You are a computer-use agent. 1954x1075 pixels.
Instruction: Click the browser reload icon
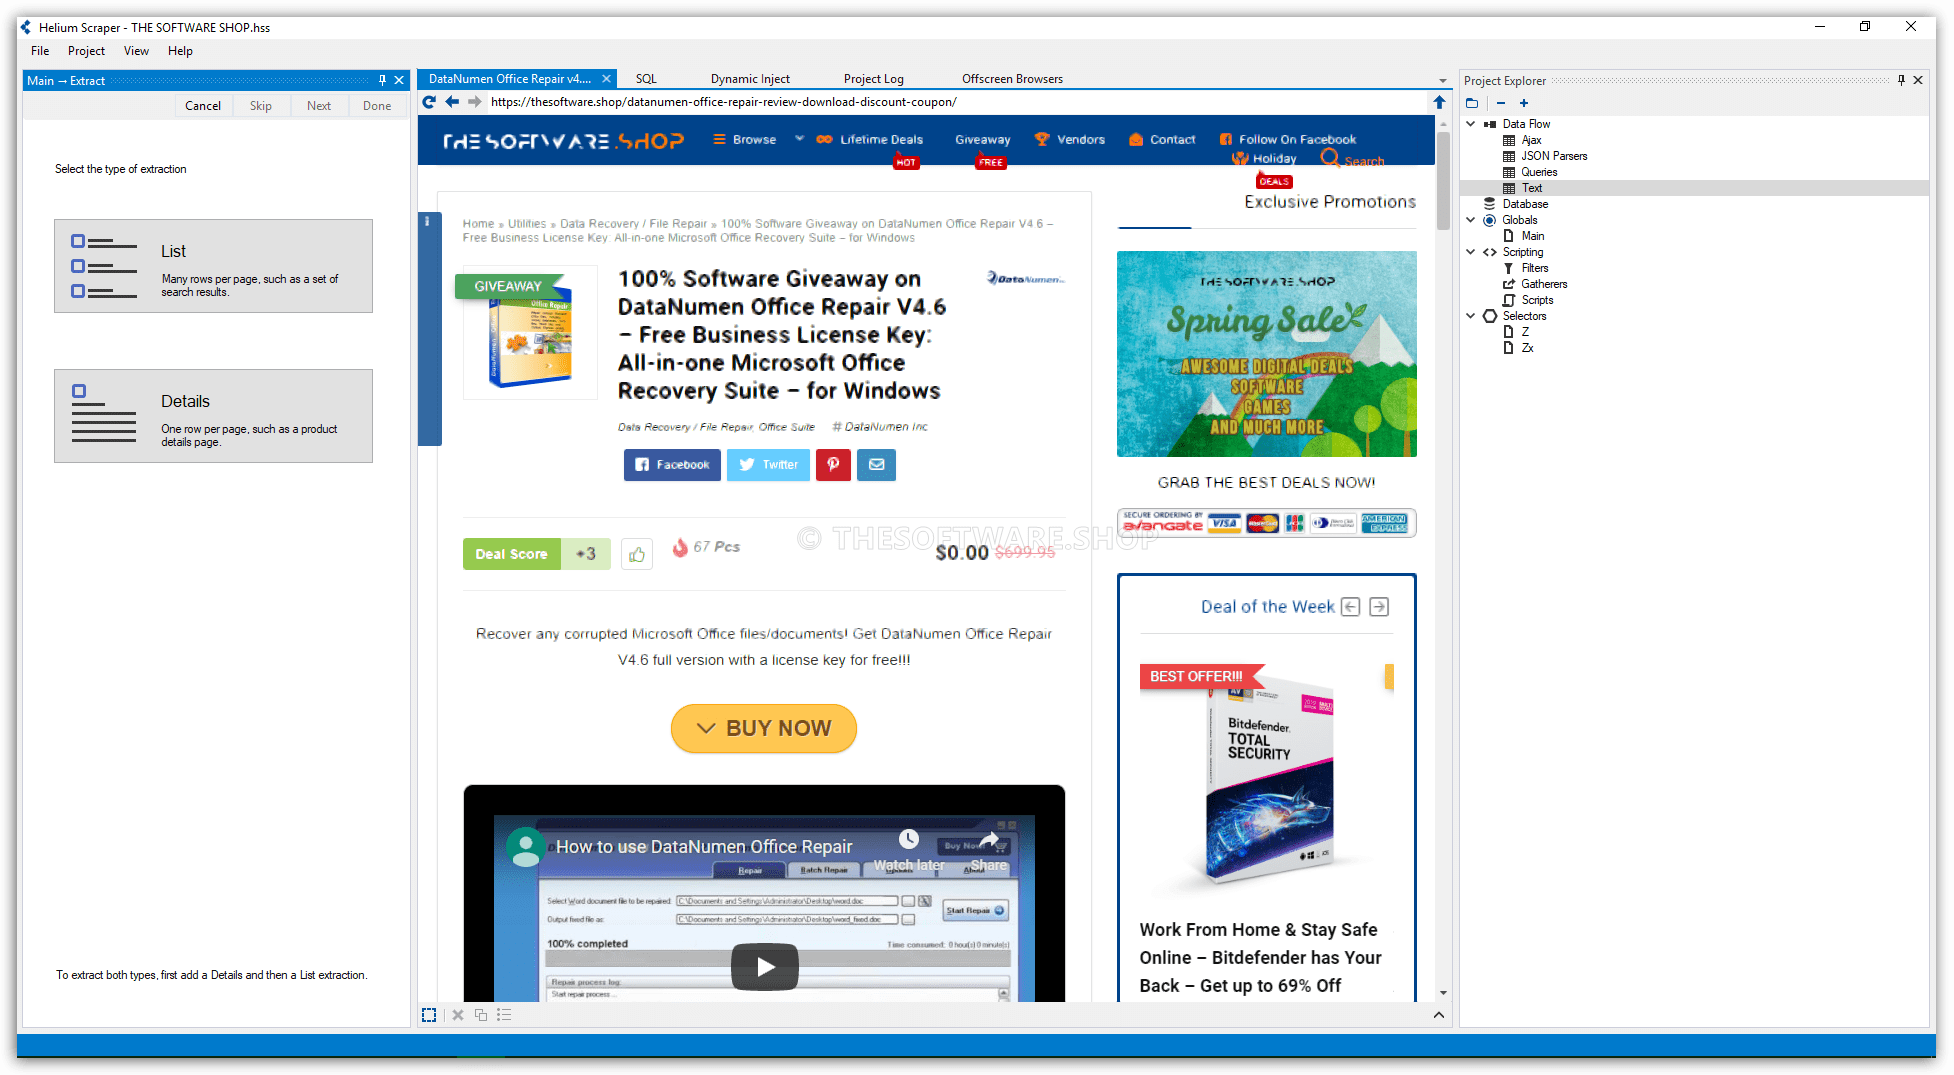(429, 102)
